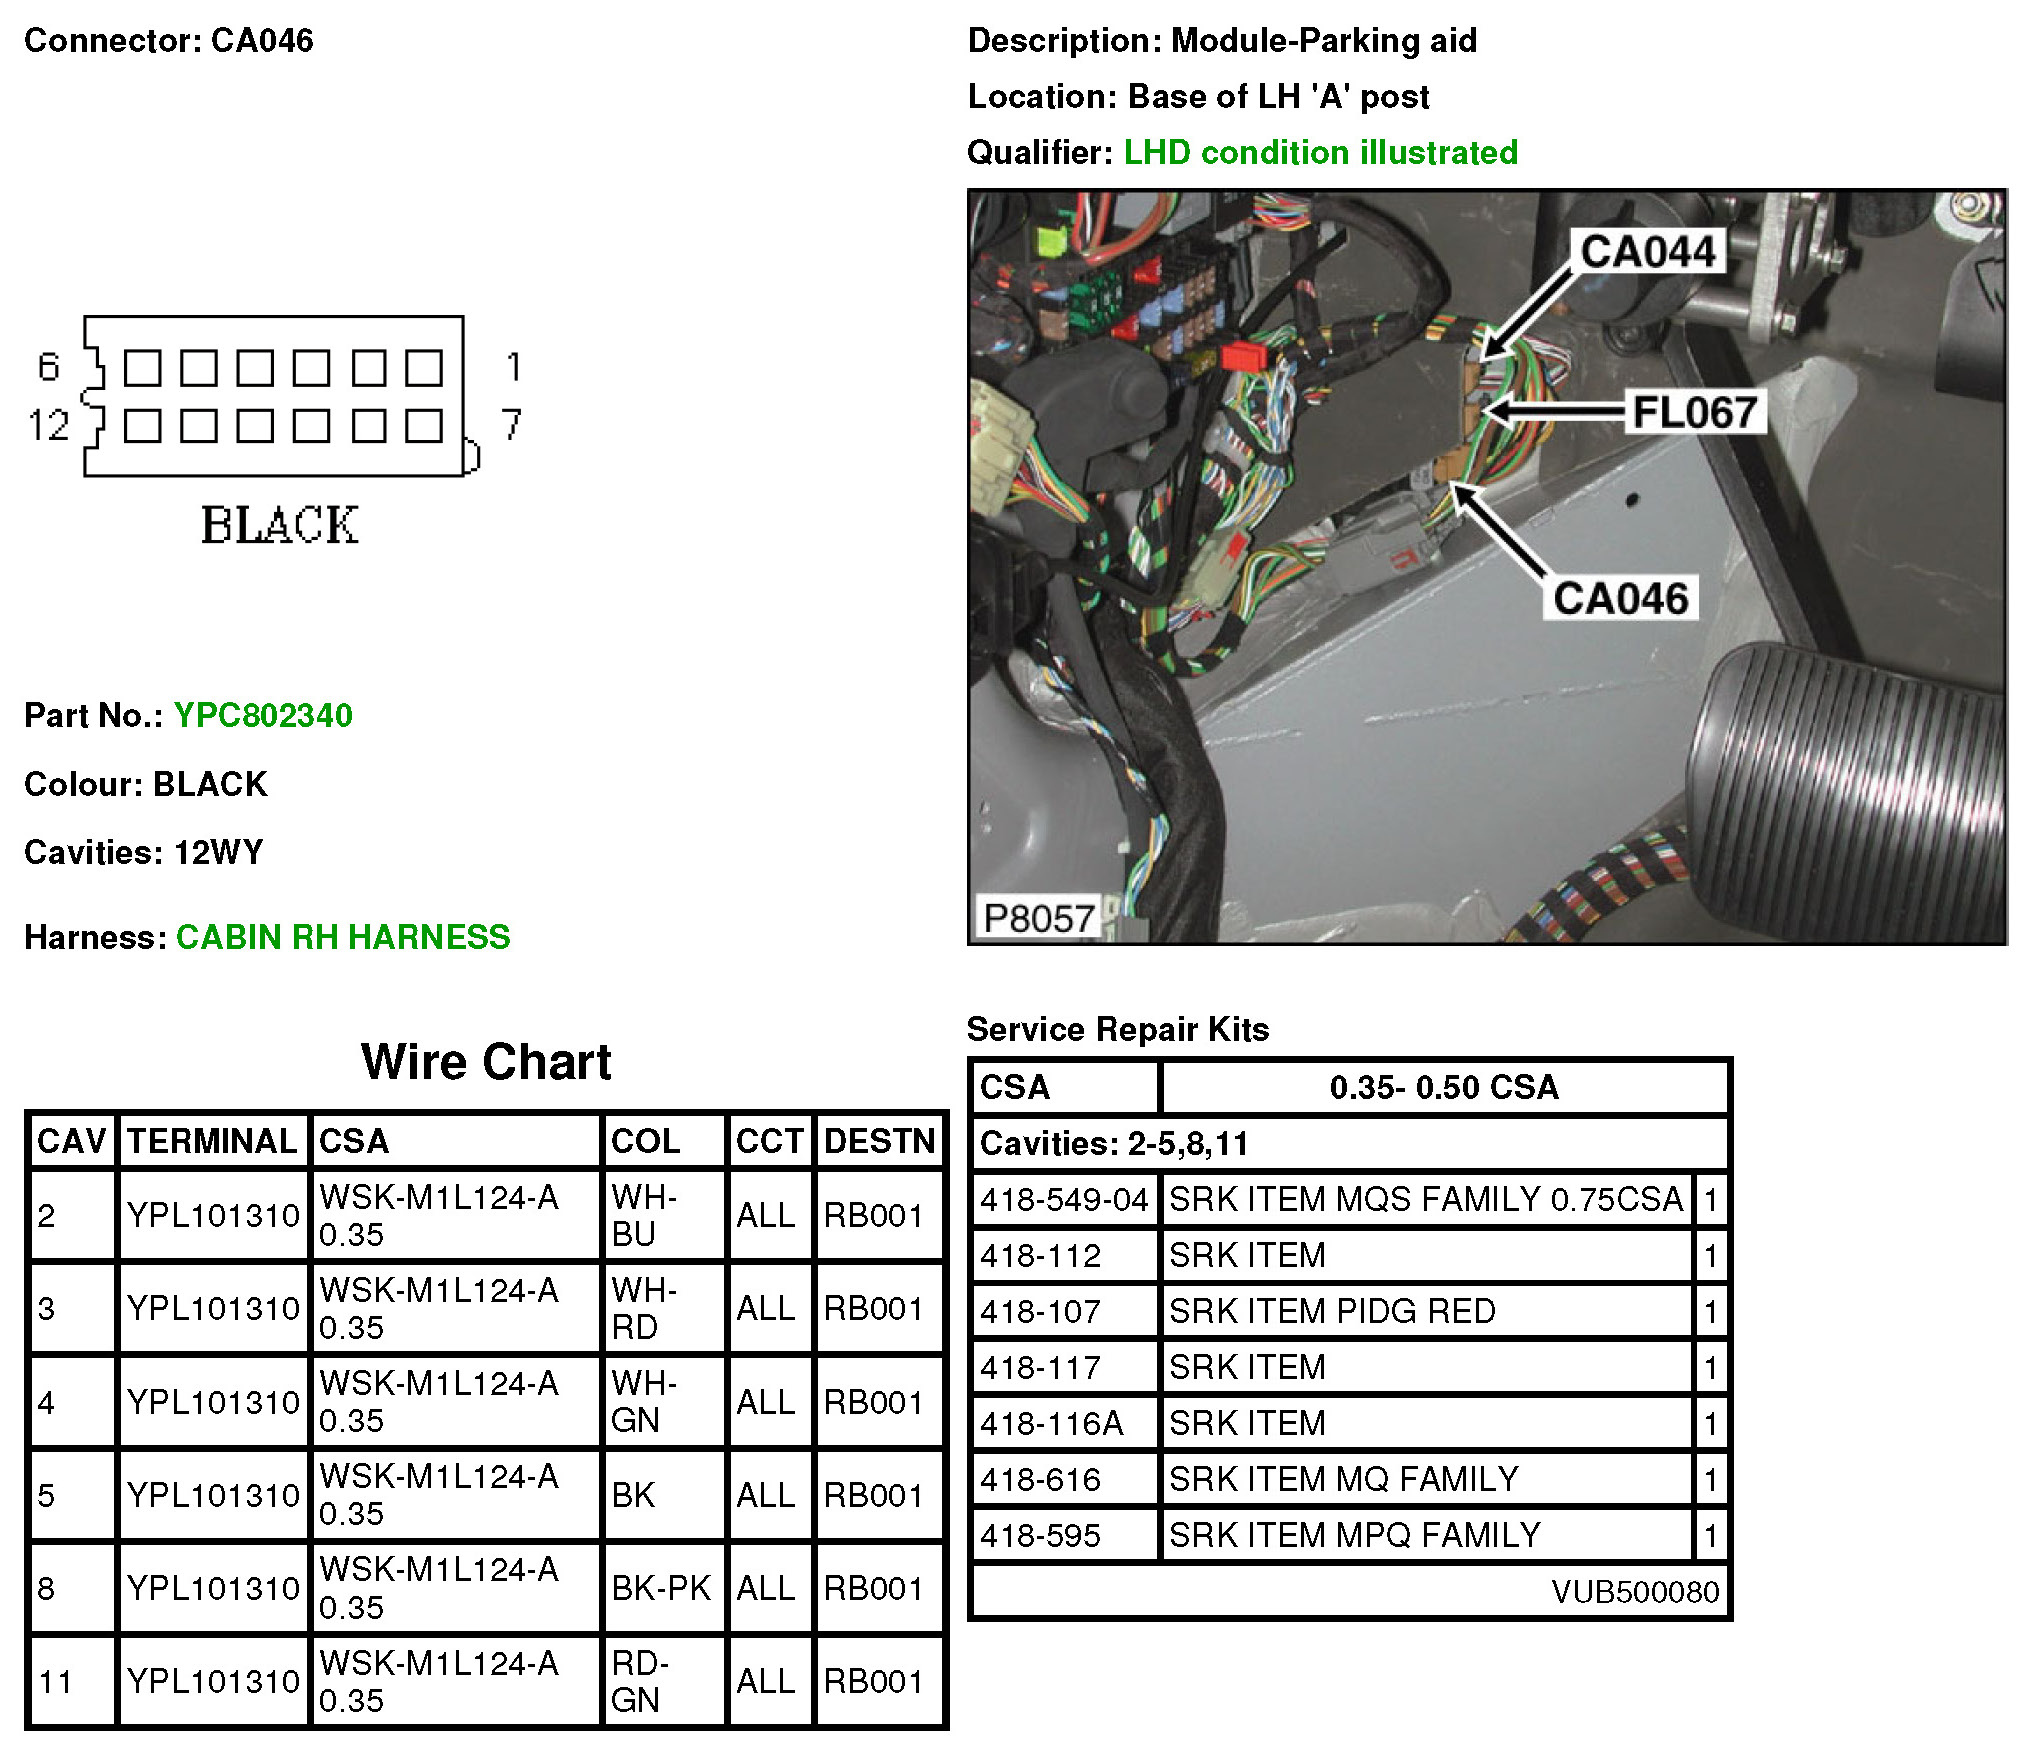Click the YPC802340 part number link
2037x1749 pixels.
click(x=263, y=715)
